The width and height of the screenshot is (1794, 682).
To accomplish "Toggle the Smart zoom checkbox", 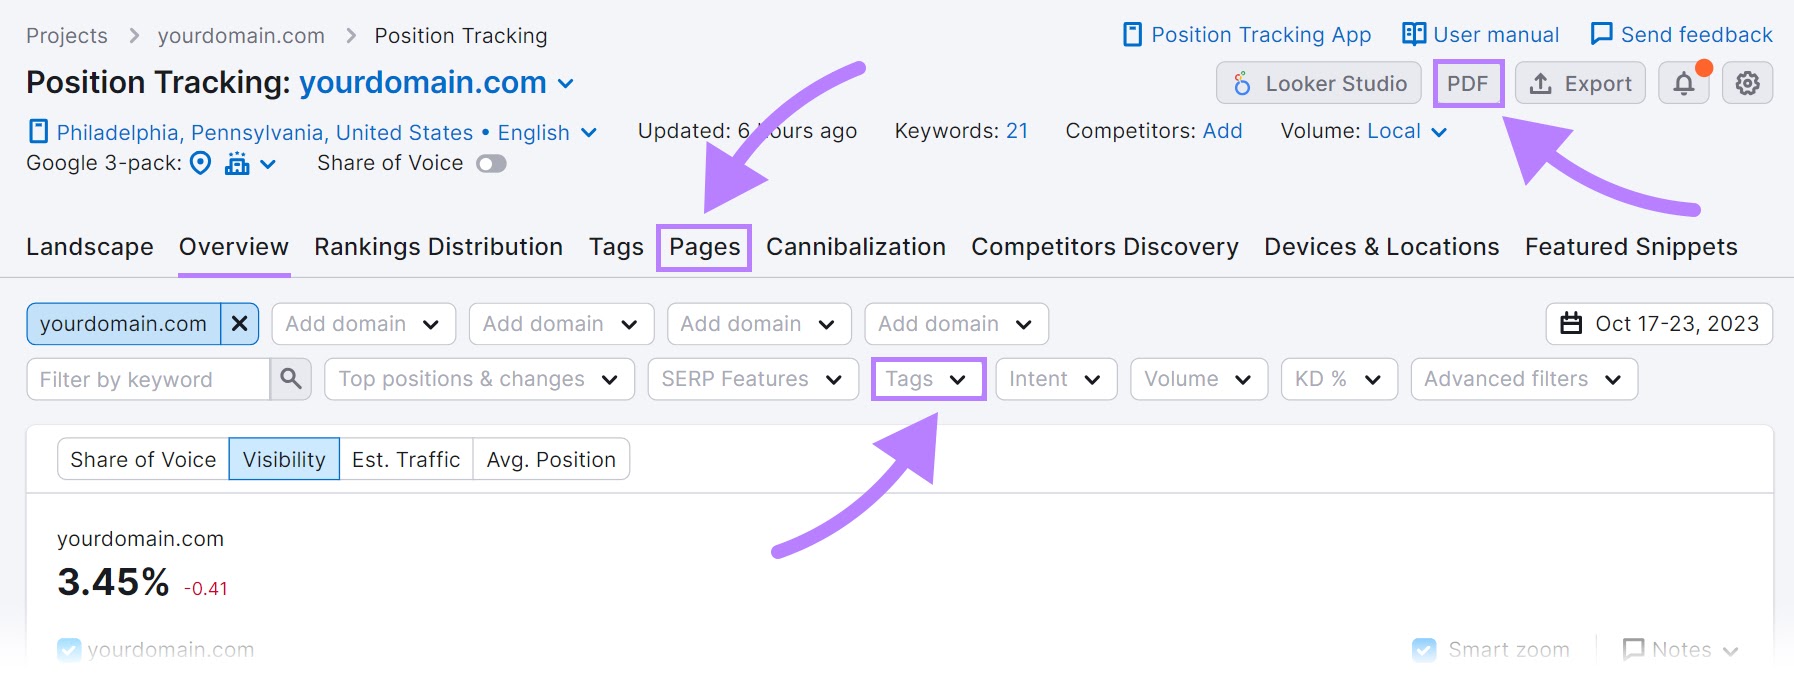I will click(1424, 650).
